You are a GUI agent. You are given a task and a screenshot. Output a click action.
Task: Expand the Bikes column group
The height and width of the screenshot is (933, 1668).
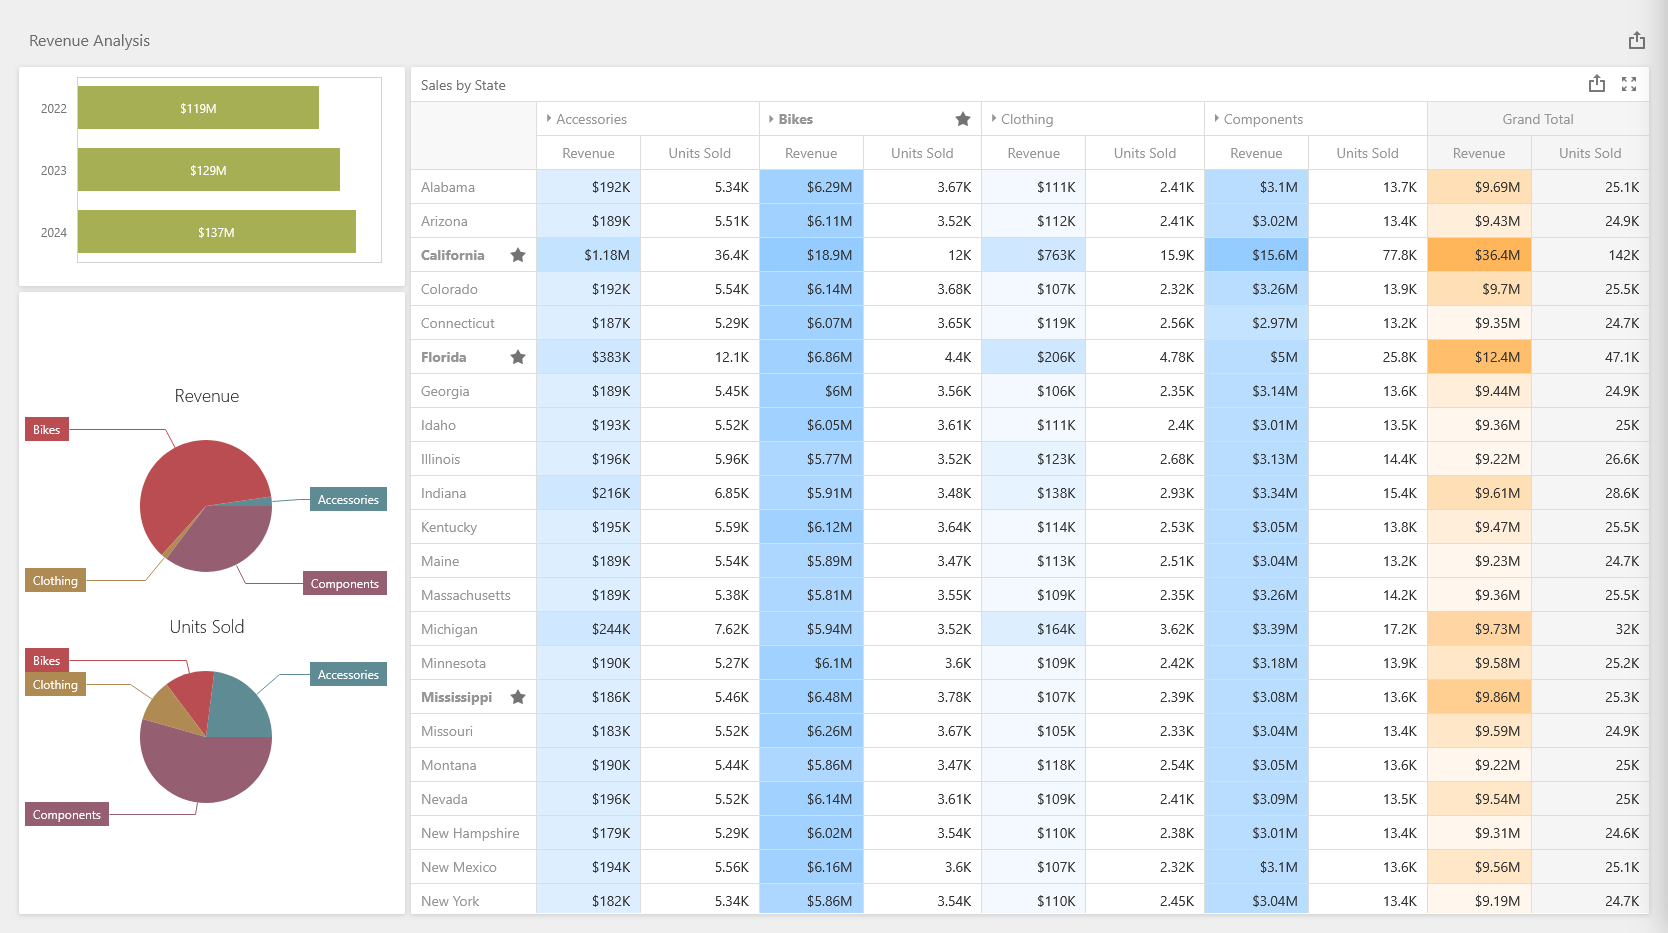click(771, 119)
